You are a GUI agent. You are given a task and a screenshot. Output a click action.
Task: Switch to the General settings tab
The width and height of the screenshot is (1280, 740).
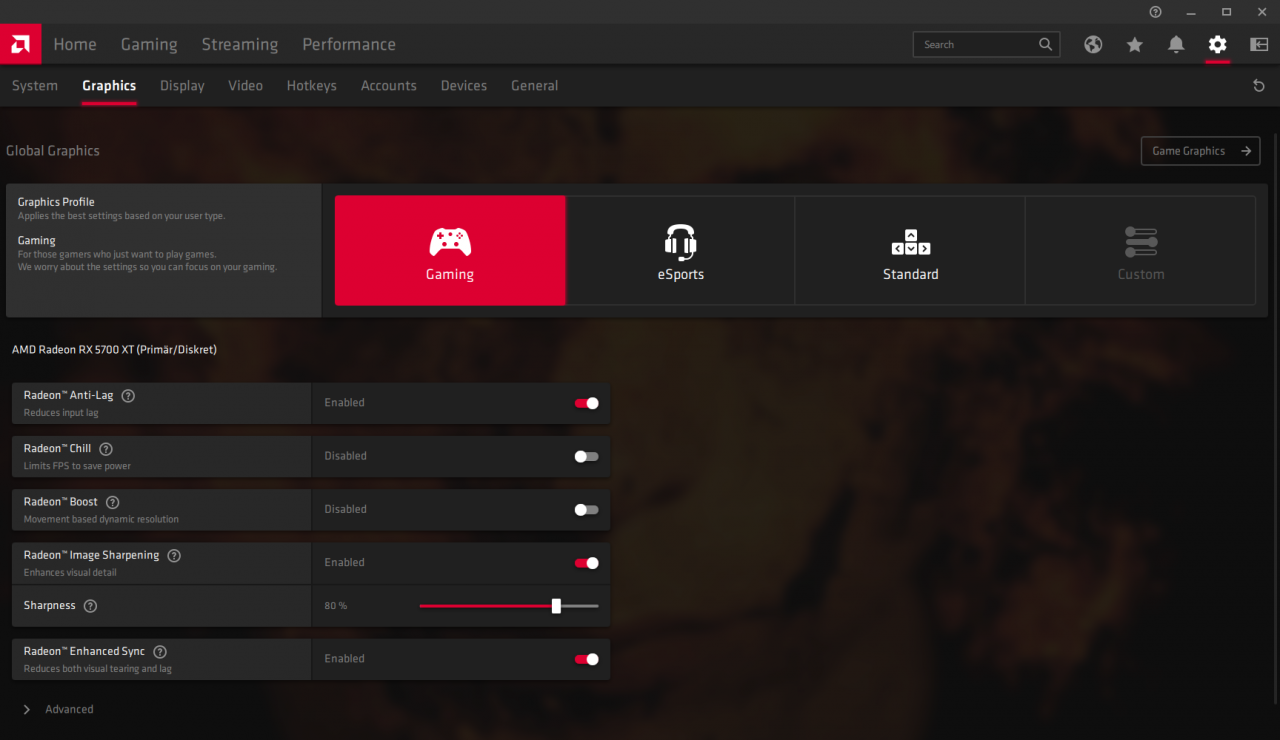(535, 86)
